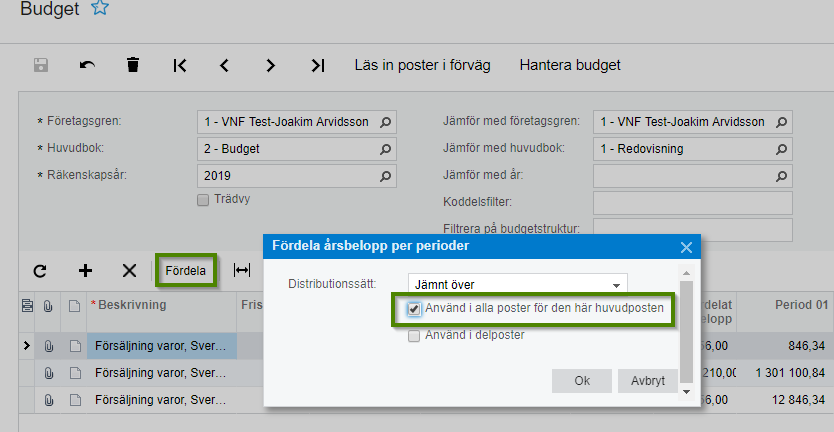Open Räkenskapsår lookup selector
Viewport: 834px width, 432px height.
click(x=387, y=176)
